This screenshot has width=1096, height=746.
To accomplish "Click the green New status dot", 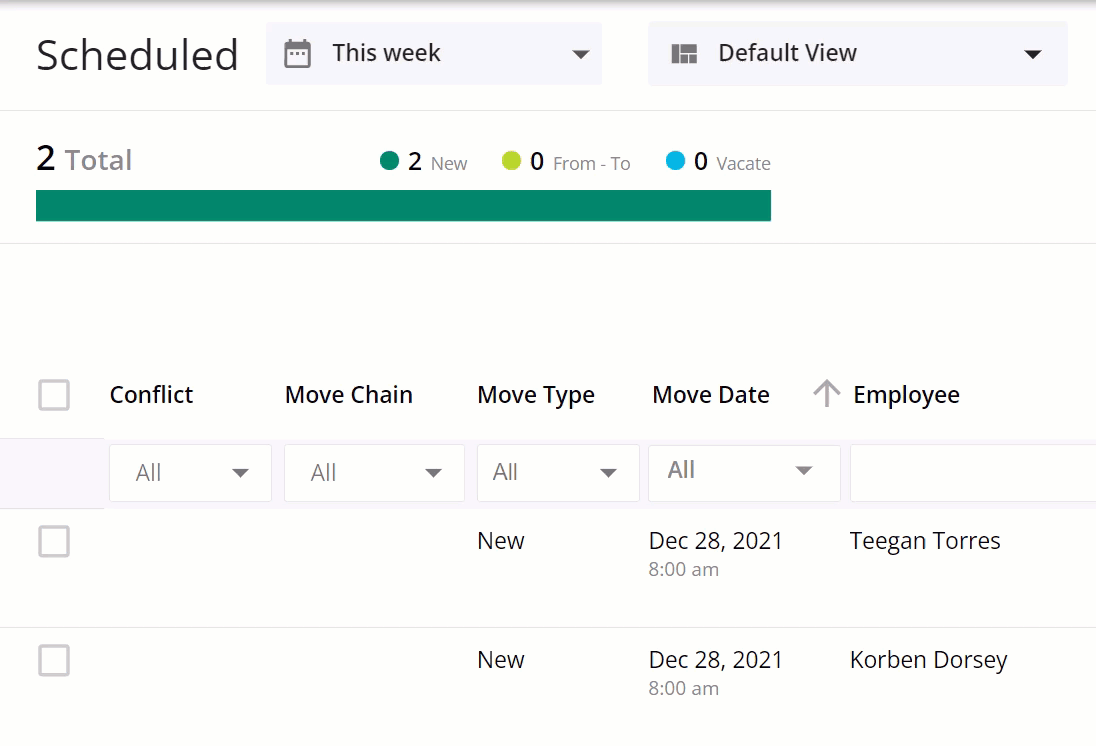I will [x=390, y=161].
